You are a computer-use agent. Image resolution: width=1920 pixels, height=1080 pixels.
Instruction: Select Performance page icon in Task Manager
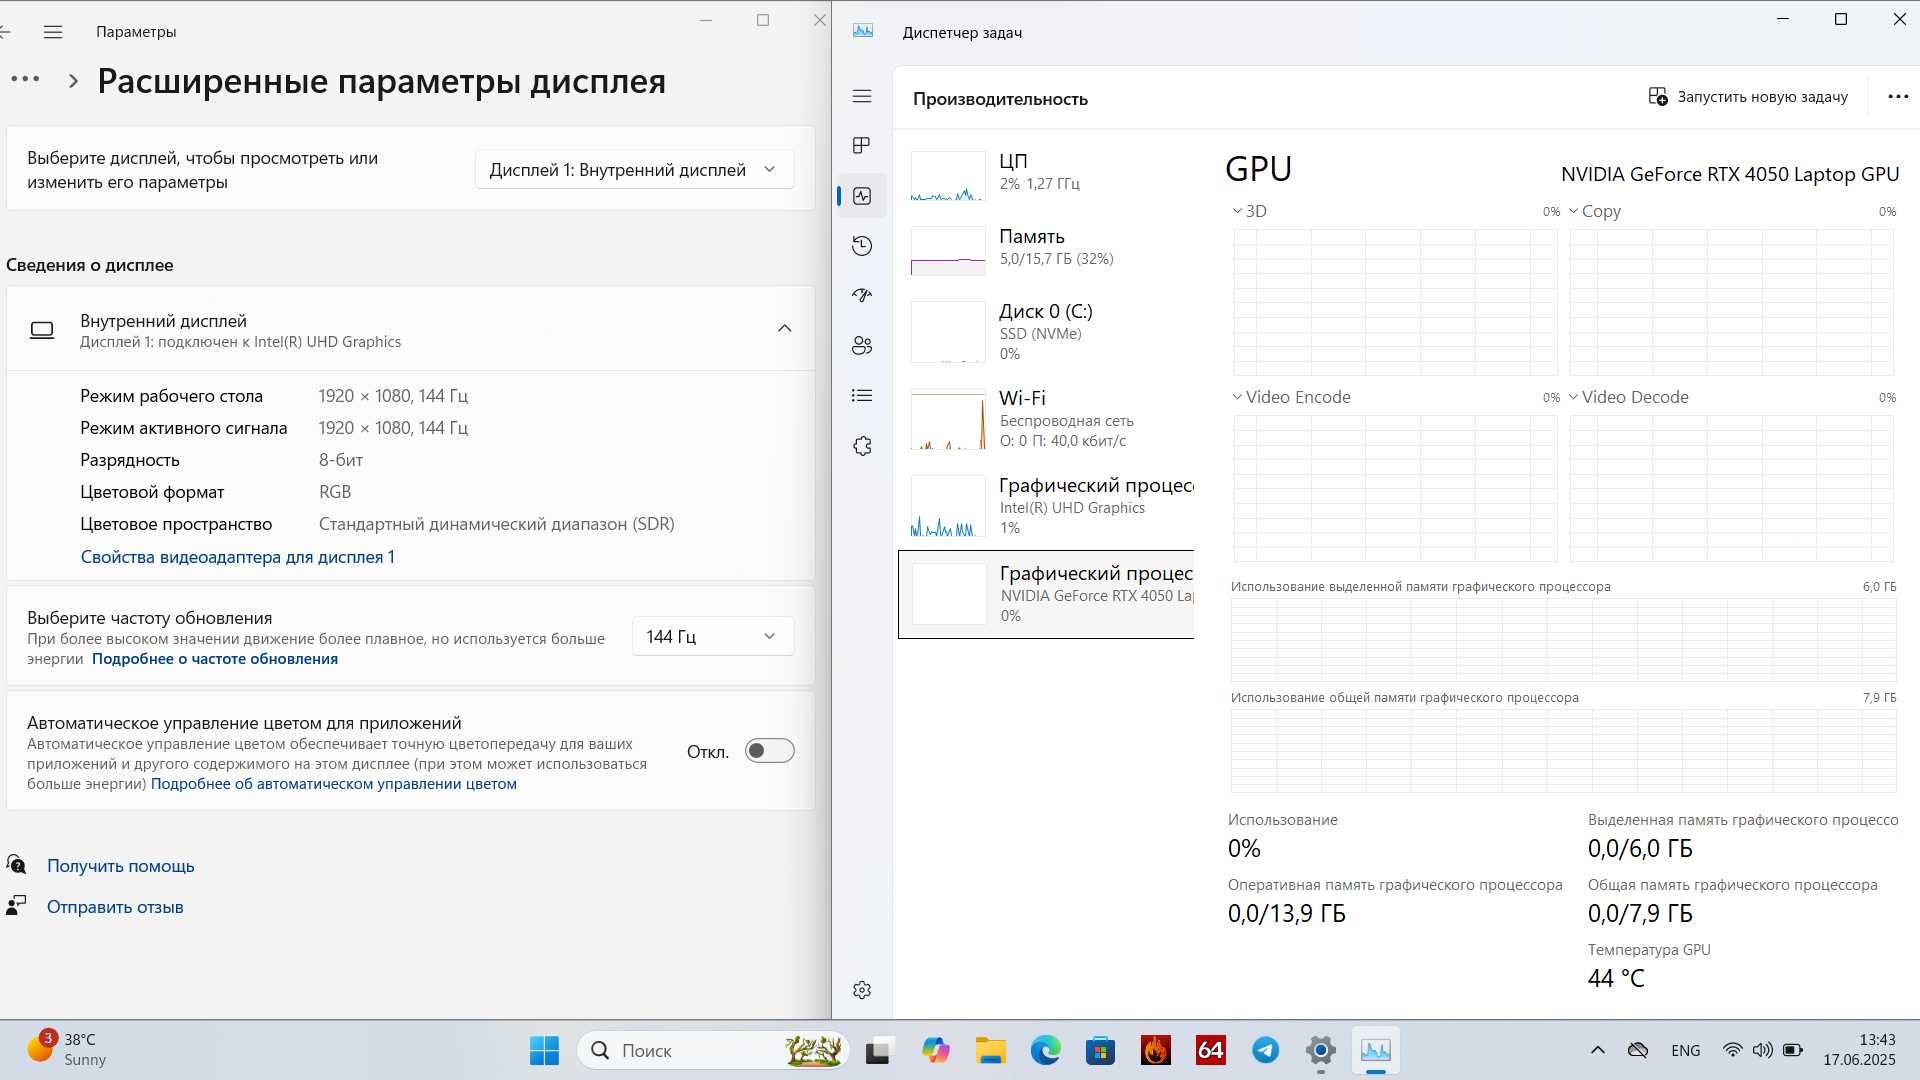click(862, 196)
